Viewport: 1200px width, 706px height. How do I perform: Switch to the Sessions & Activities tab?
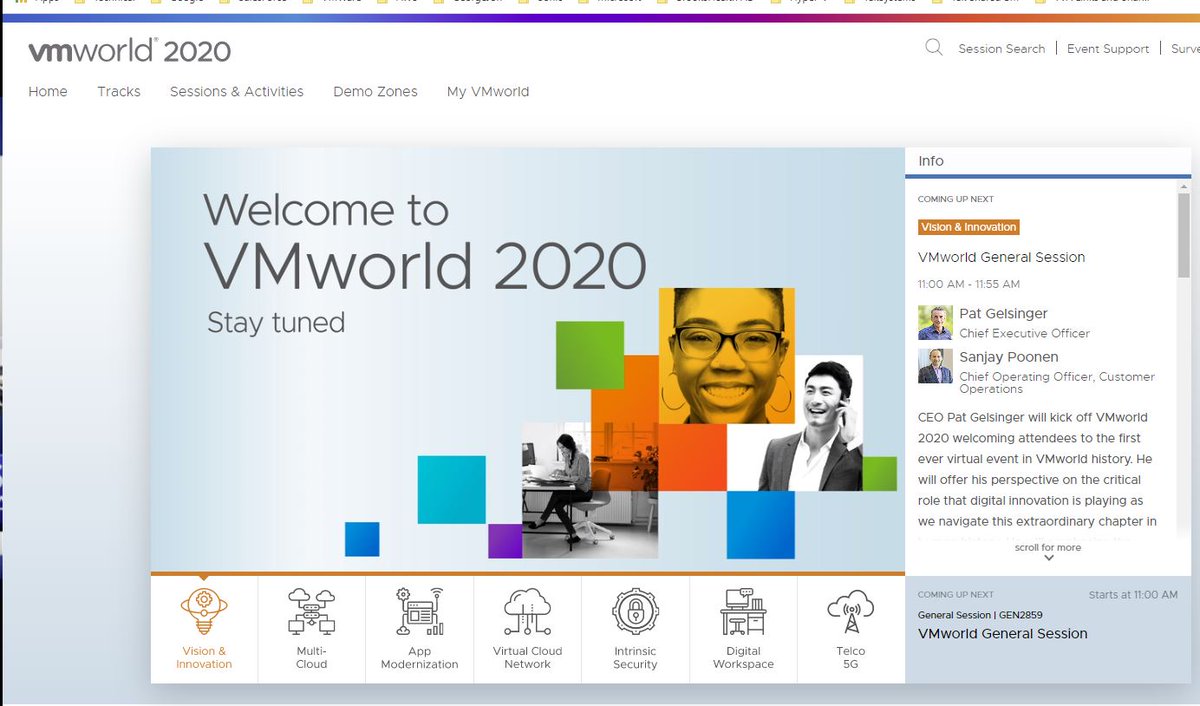pyautogui.click(x=236, y=91)
